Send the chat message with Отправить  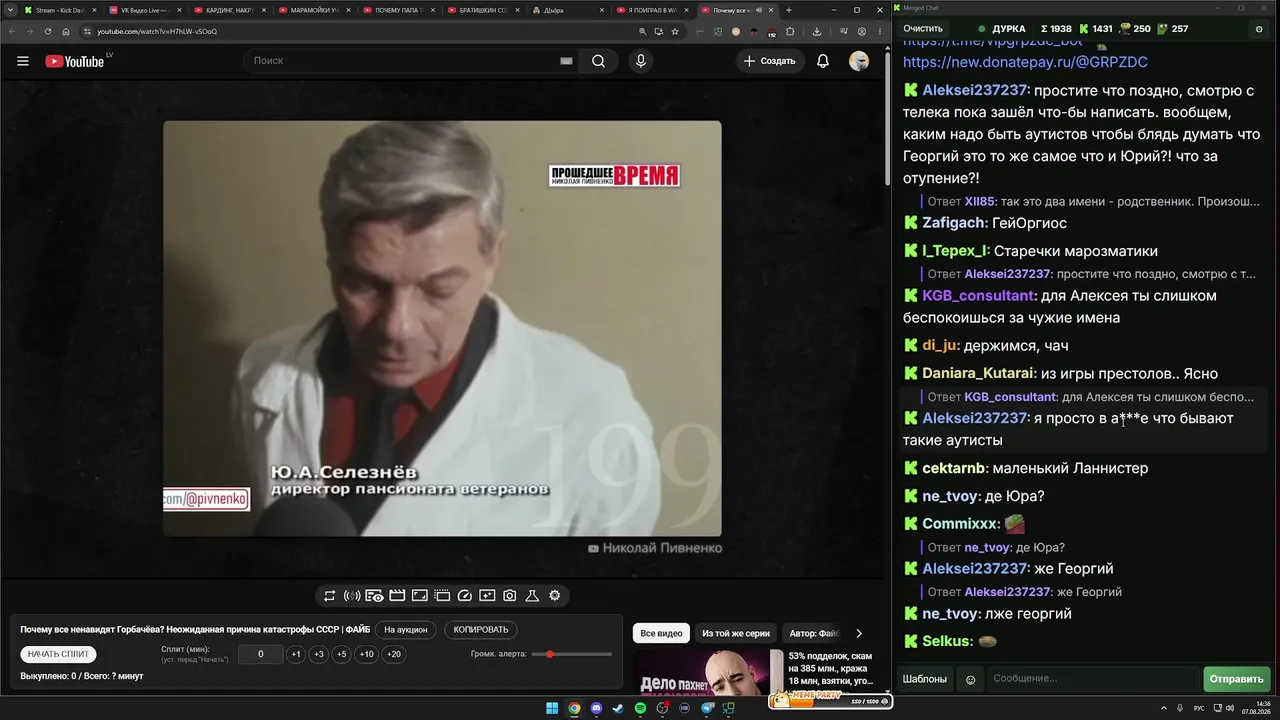[x=1236, y=679]
